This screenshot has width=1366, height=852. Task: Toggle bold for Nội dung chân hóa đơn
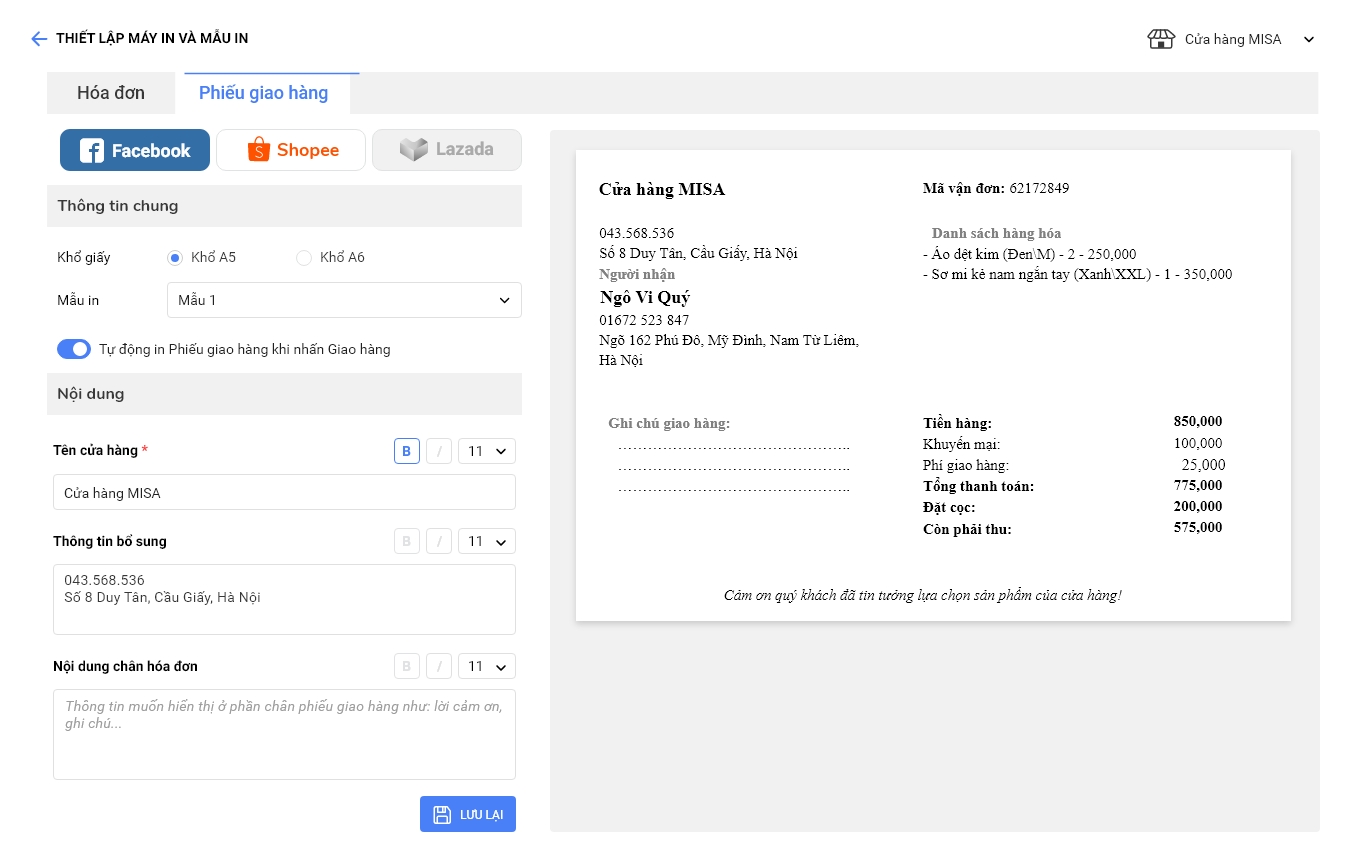[406, 666]
